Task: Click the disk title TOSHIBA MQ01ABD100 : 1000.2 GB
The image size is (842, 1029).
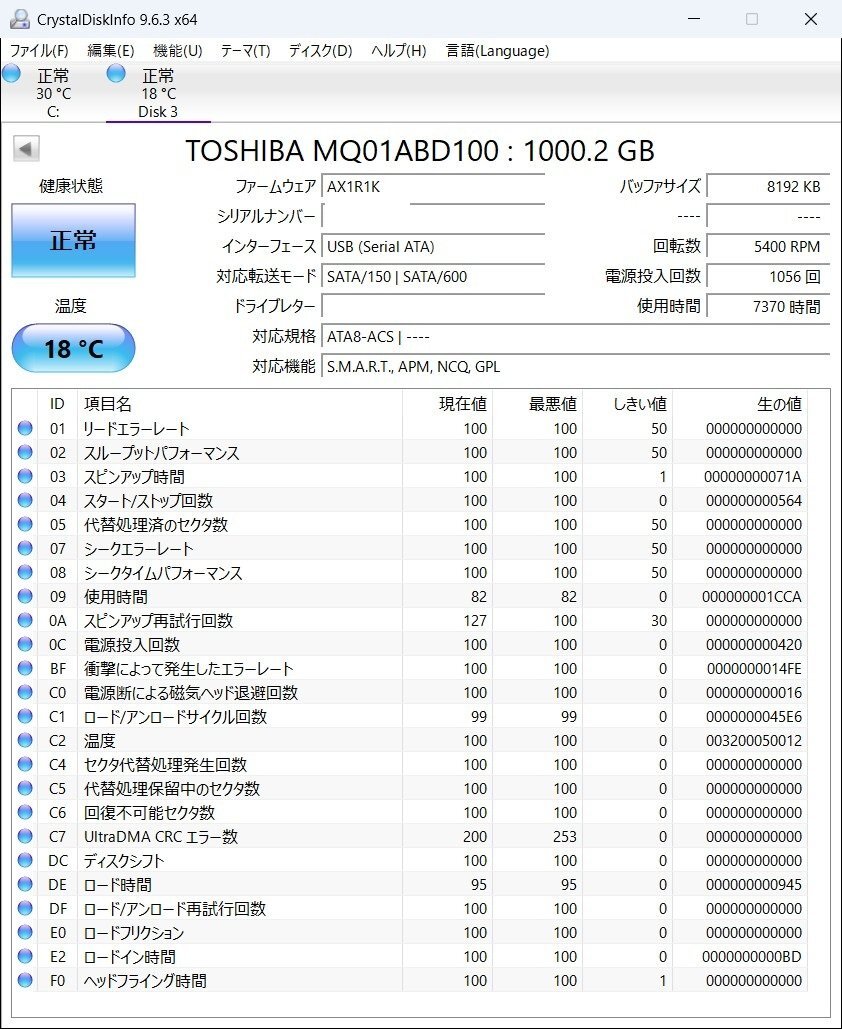Action: (420, 150)
